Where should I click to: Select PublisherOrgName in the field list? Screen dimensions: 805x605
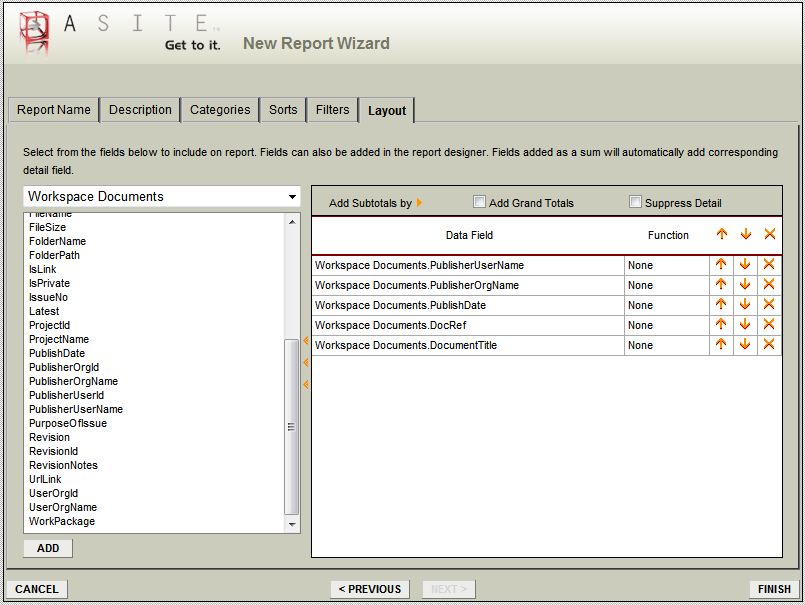click(73, 381)
